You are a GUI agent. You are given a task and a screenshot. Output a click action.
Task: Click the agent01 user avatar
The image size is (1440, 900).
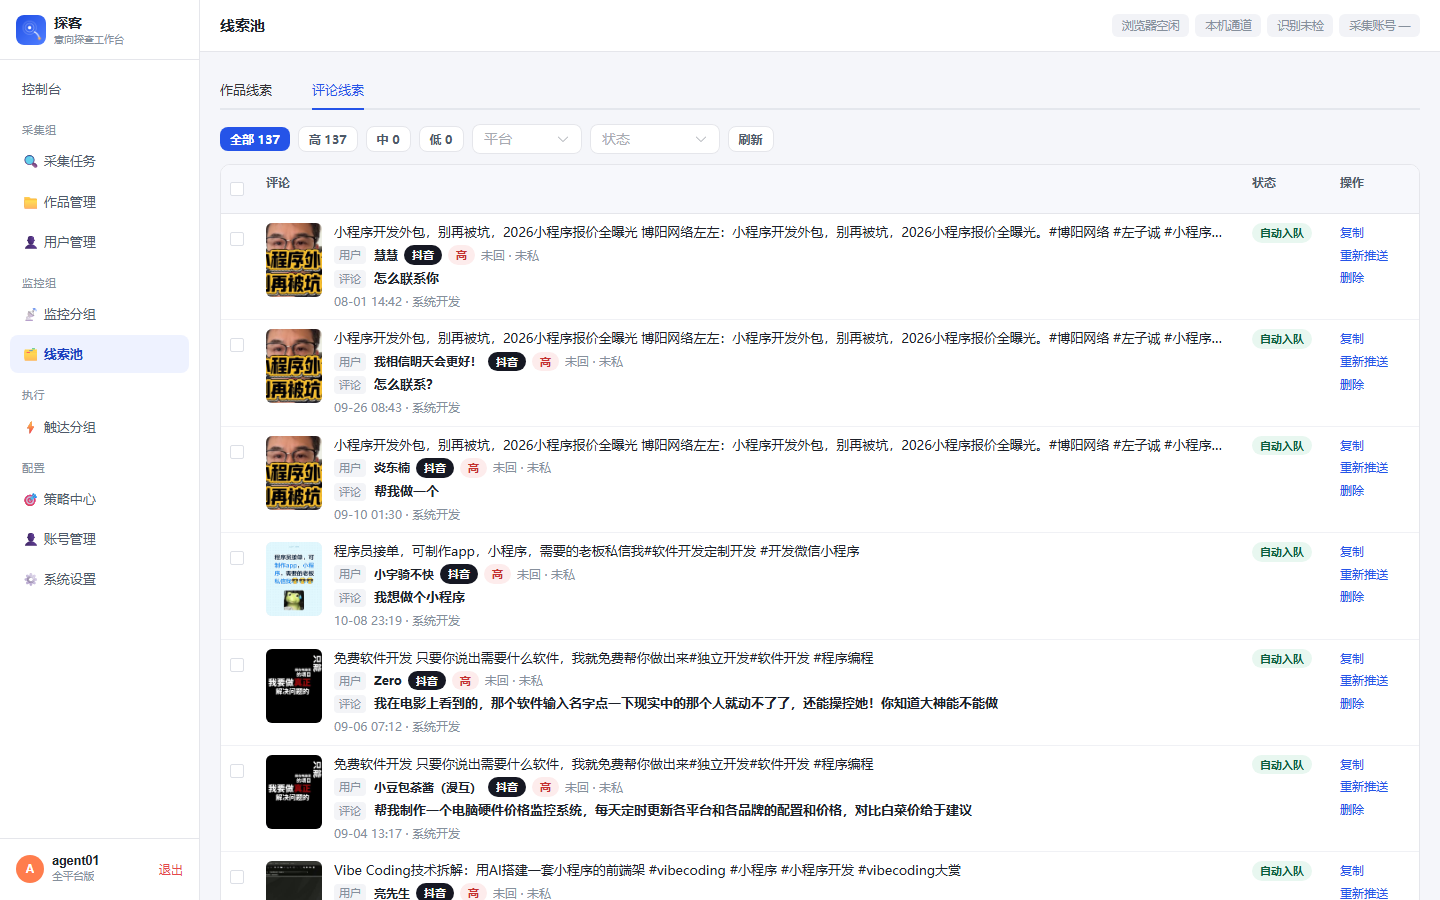(30, 869)
